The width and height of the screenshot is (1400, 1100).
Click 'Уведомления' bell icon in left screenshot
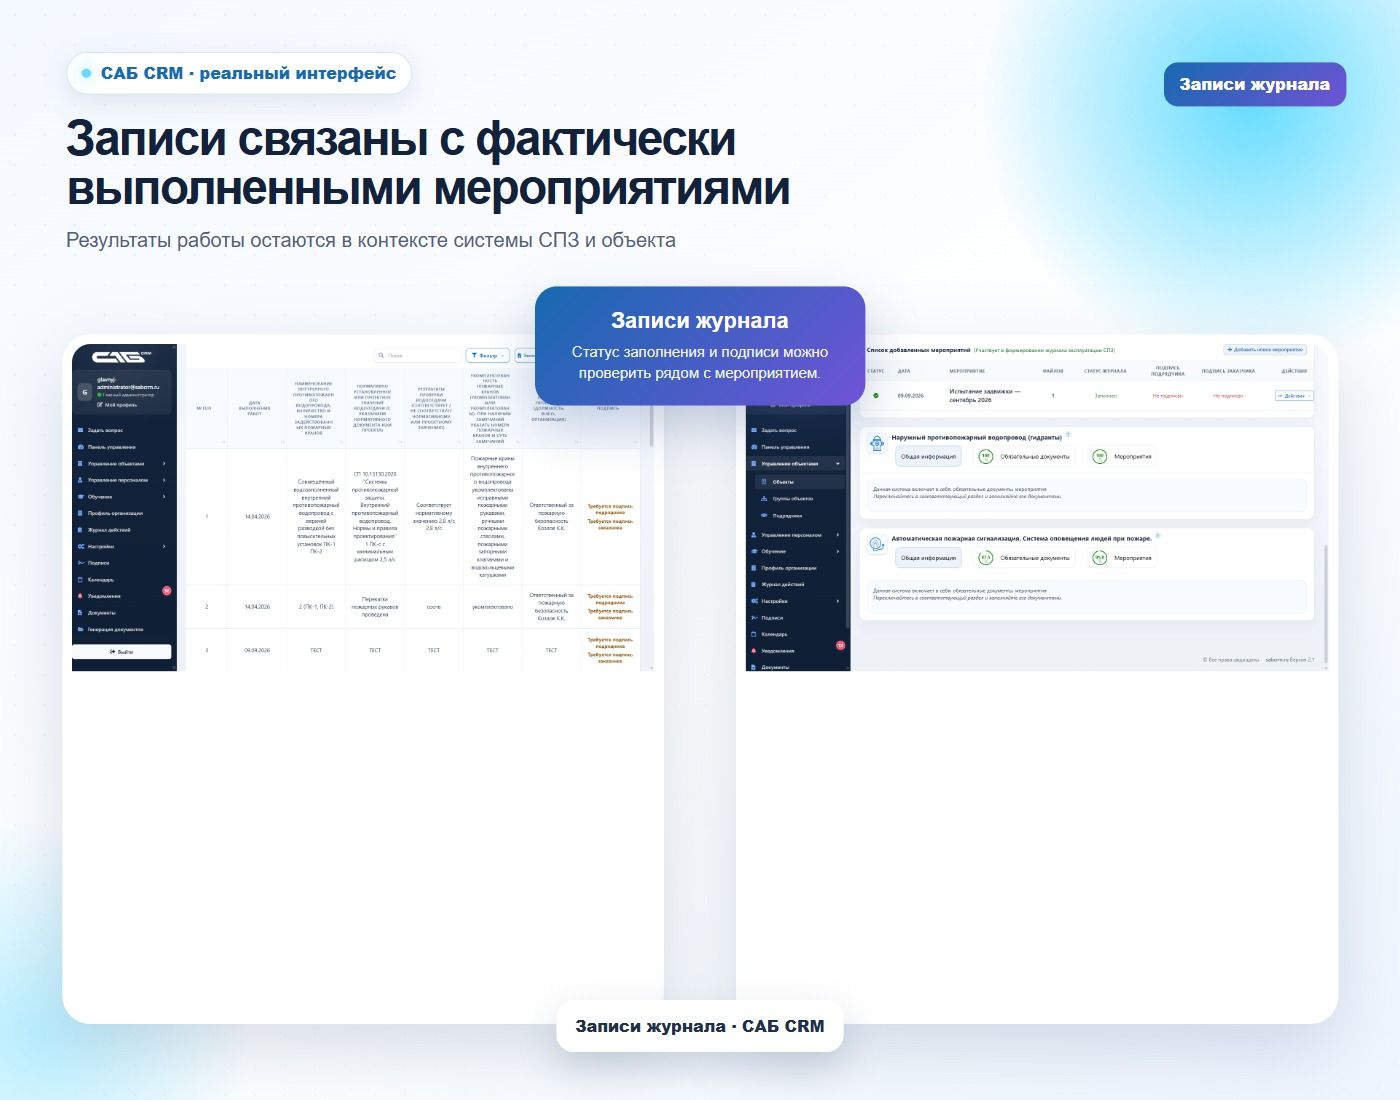pos(81,596)
